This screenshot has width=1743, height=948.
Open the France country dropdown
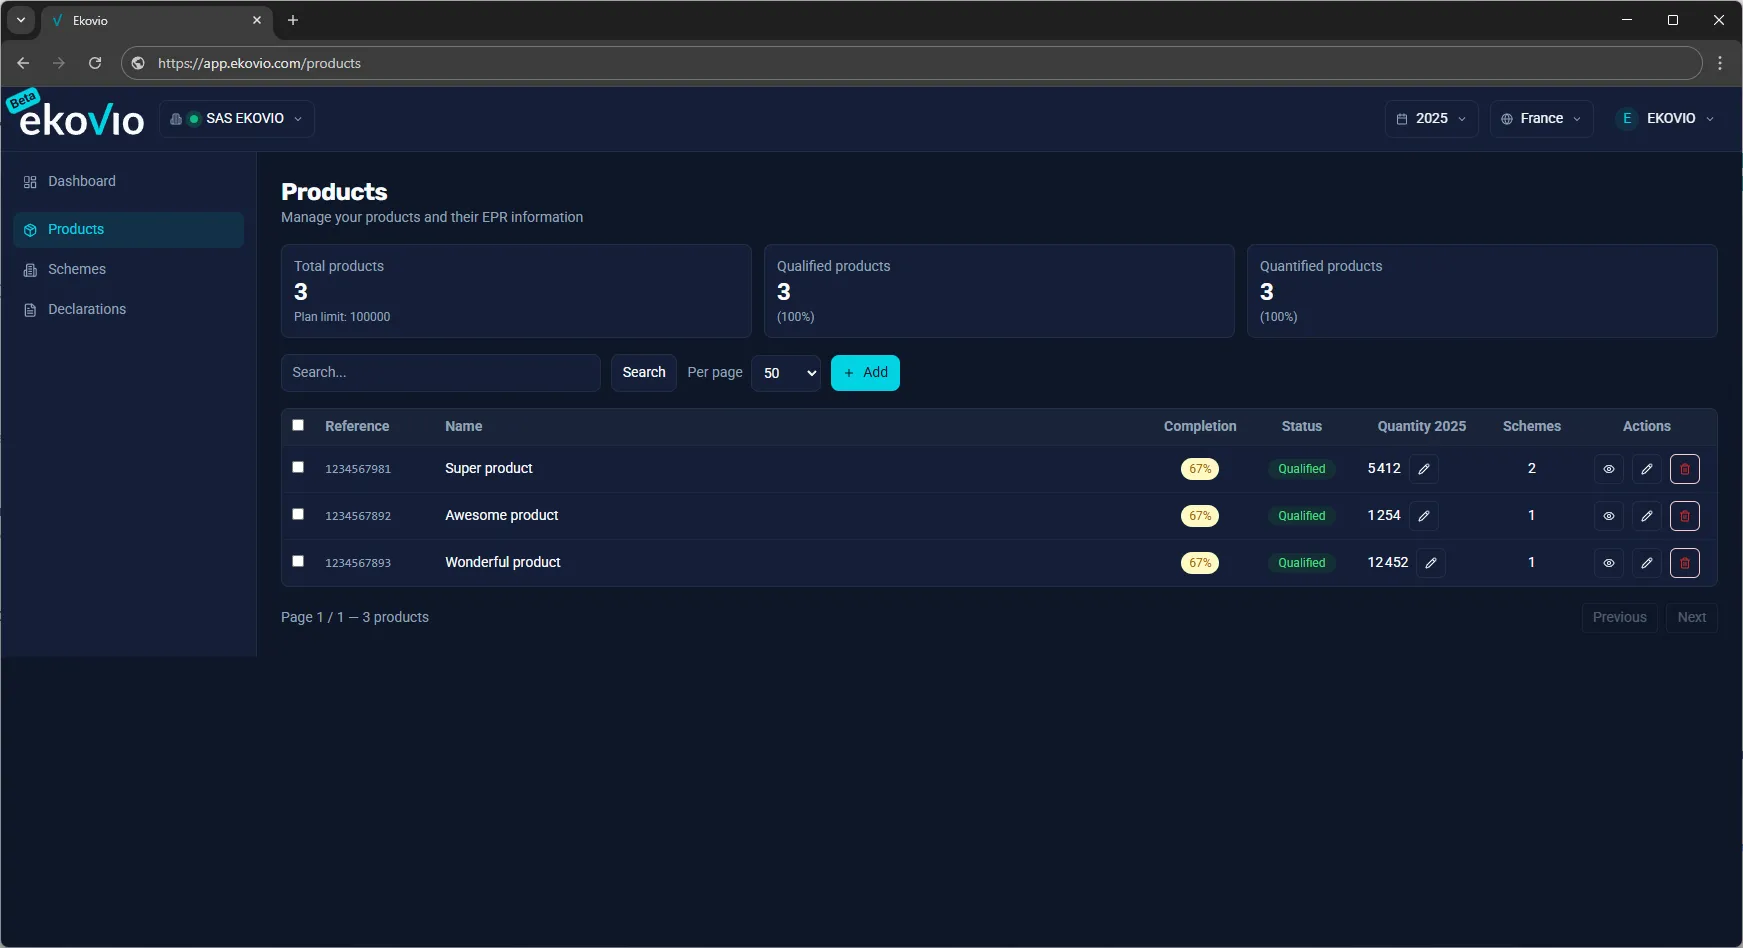click(x=1541, y=119)
